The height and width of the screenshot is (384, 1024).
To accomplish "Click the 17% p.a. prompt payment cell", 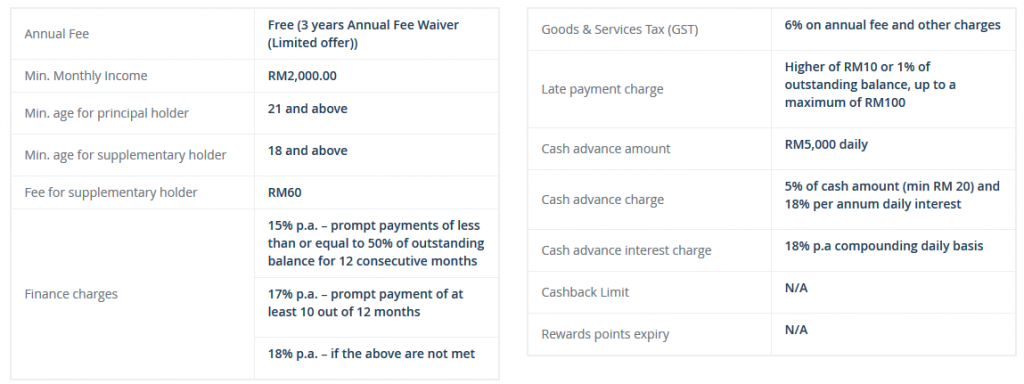I will [376, 307].
